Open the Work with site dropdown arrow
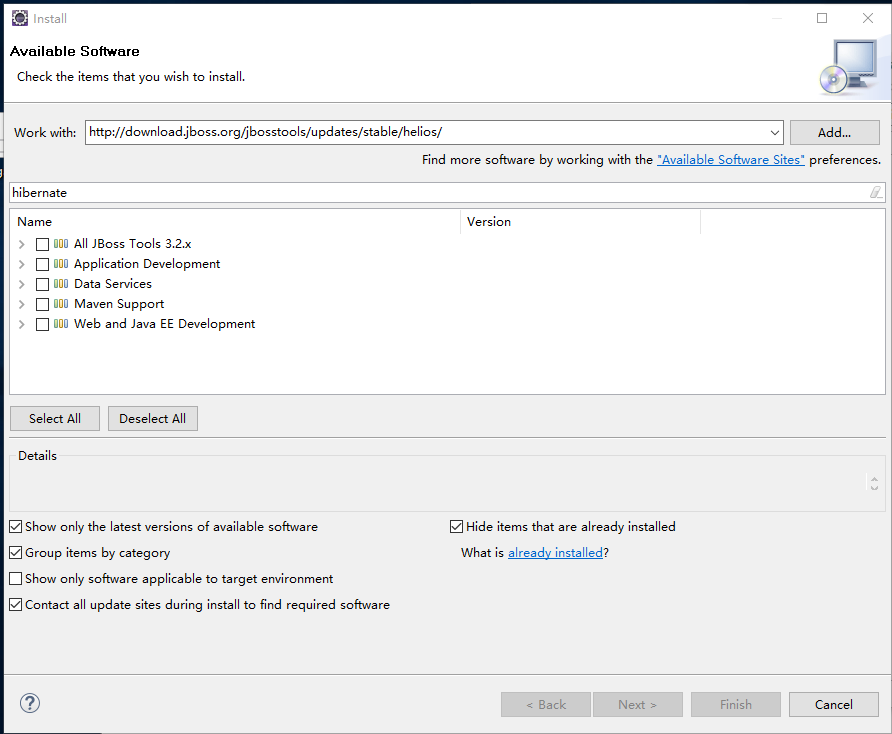 tap(774, 133)
